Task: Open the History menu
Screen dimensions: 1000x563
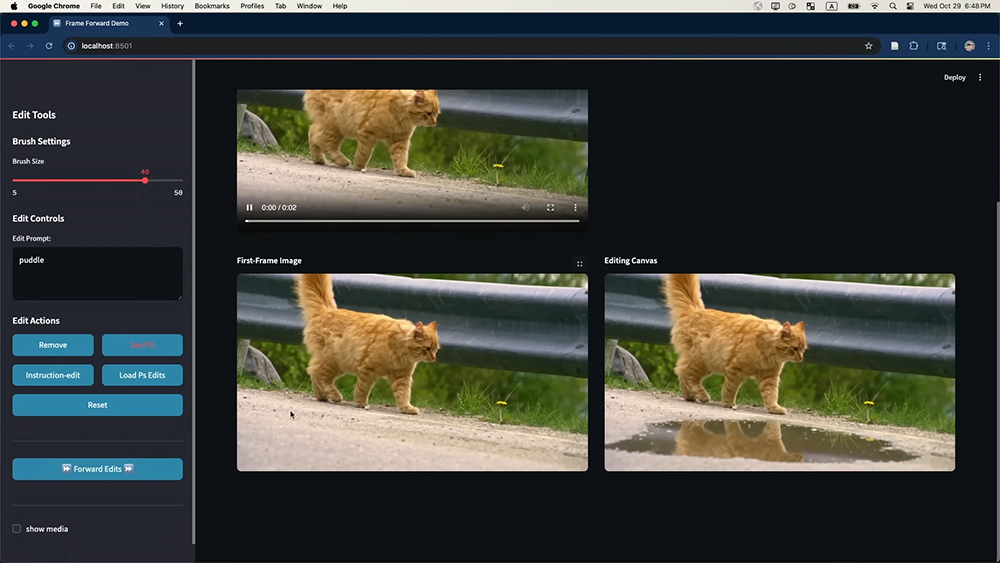Action: (172, 6)
